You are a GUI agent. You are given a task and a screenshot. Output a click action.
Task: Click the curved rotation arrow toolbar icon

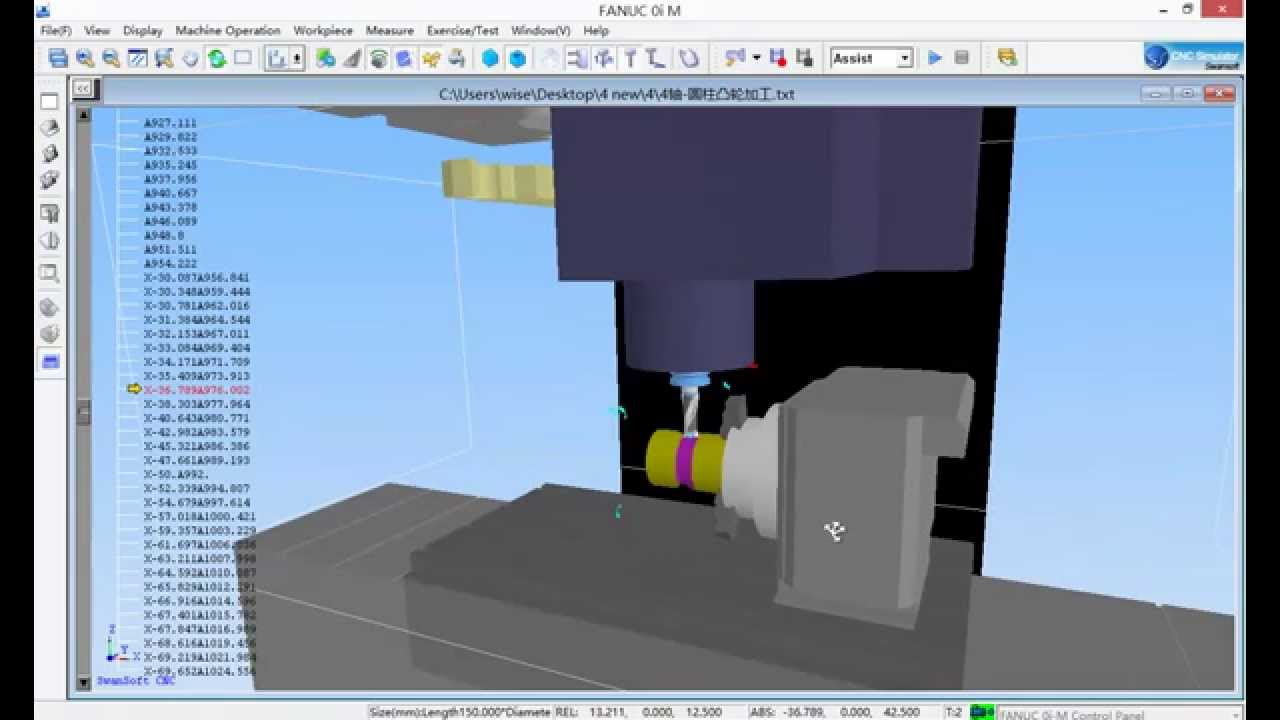point(689,58)
